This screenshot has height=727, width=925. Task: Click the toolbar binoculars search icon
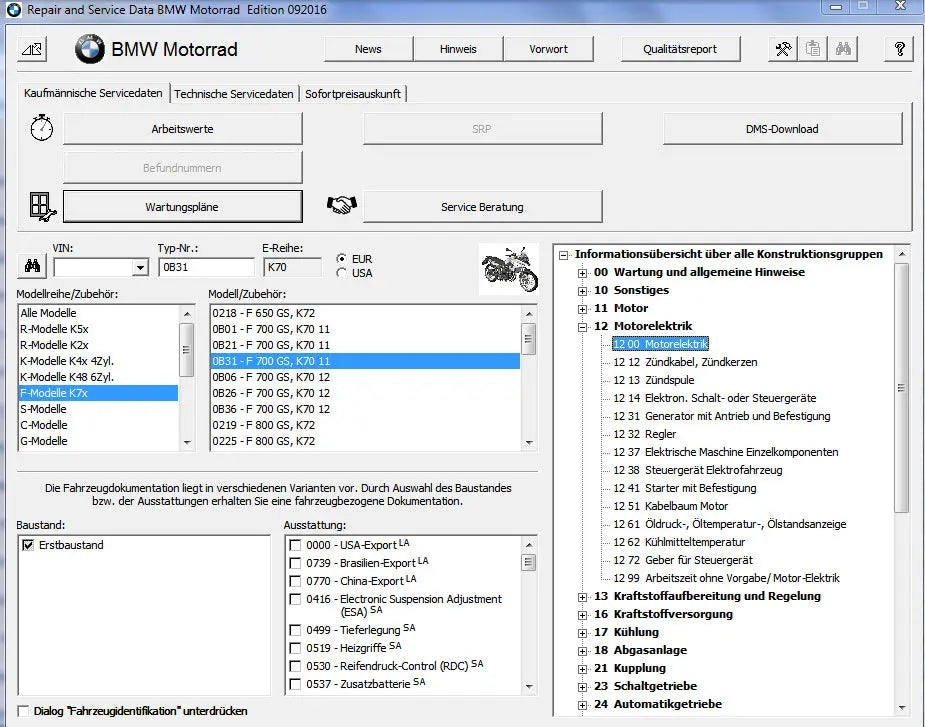click(843, 47)
